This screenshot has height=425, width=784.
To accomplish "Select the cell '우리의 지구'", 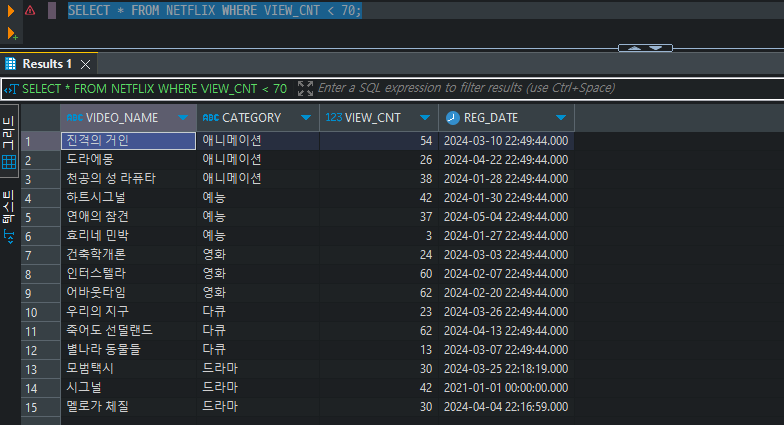I will click(x=128, y=312).
